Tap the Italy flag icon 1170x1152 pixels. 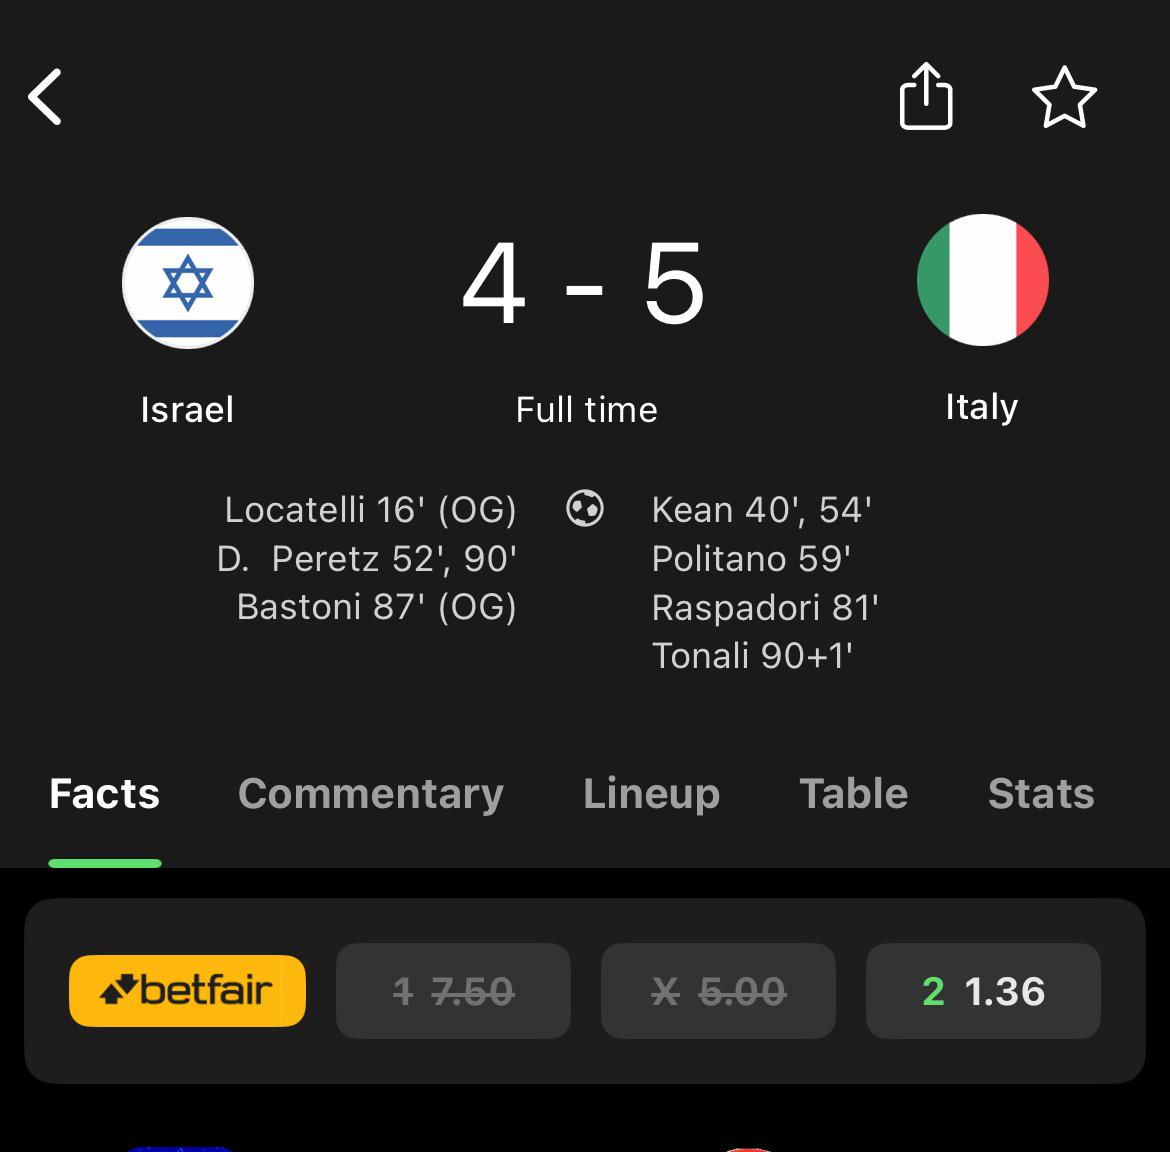983,280
